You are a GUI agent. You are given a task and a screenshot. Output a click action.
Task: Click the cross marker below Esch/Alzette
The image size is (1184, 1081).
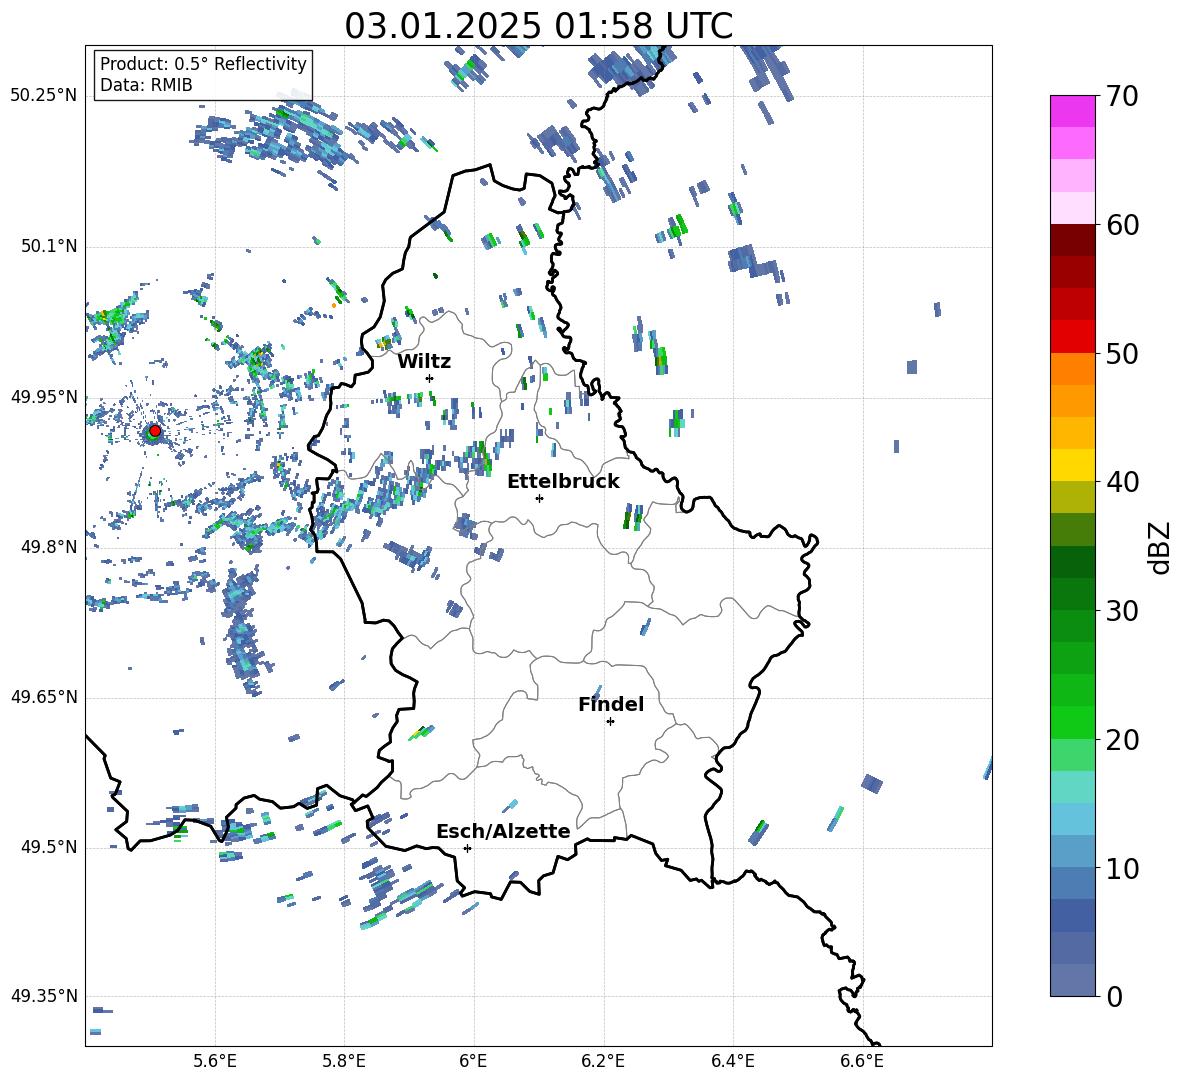point(467,848)
